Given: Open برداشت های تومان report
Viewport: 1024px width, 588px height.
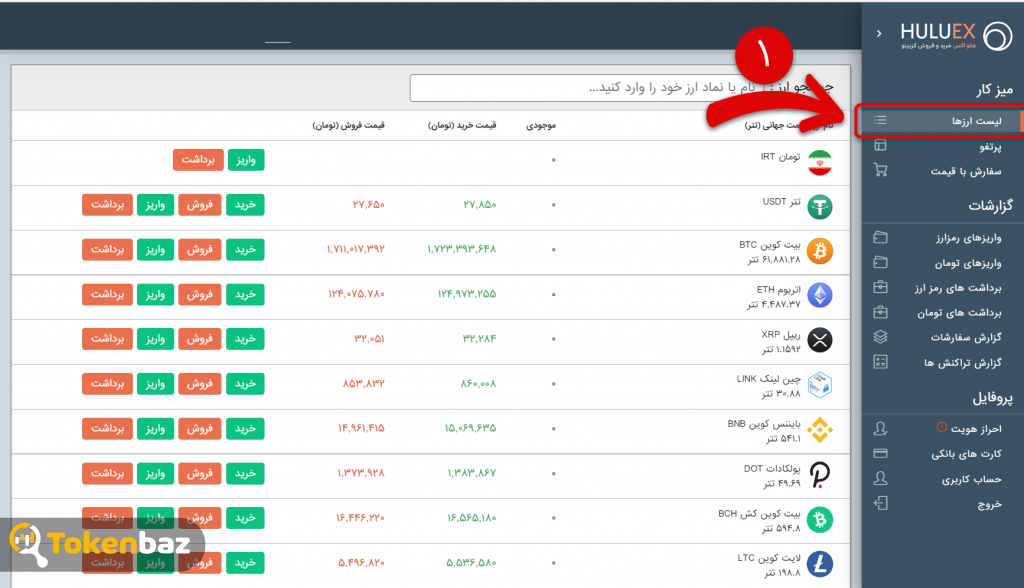Looking at the screenshot, I should tap(959, 313).
